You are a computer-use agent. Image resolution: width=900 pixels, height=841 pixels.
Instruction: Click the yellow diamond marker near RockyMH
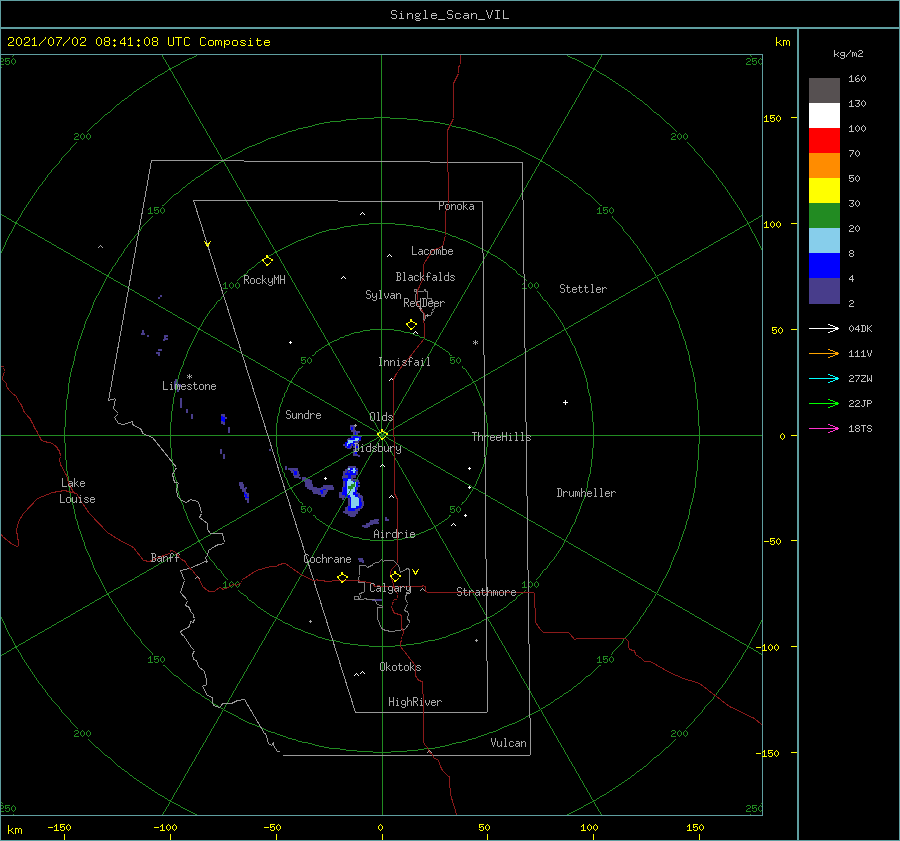coord(267,261)
